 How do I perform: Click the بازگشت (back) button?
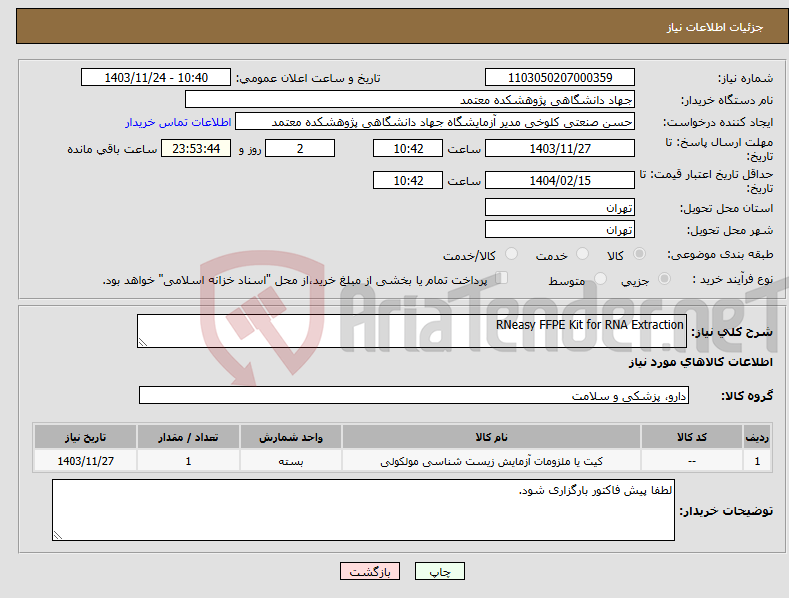coord(370,571)
